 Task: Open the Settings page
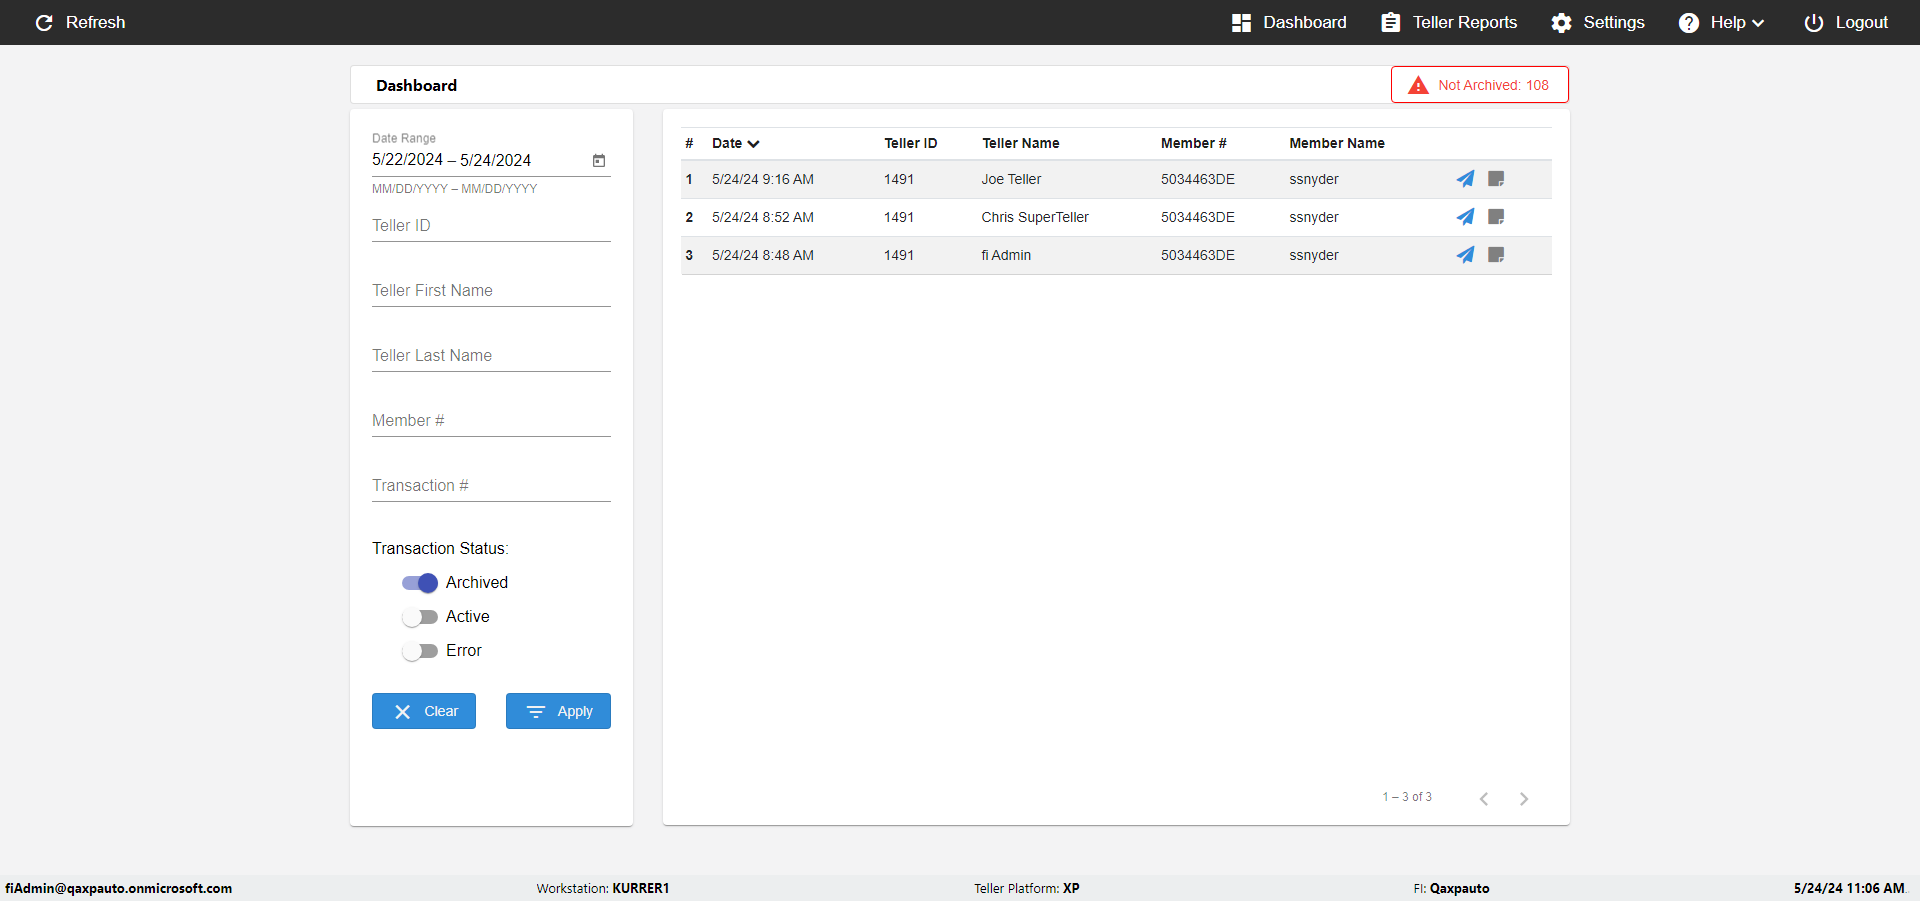[x=1598, y=22]
